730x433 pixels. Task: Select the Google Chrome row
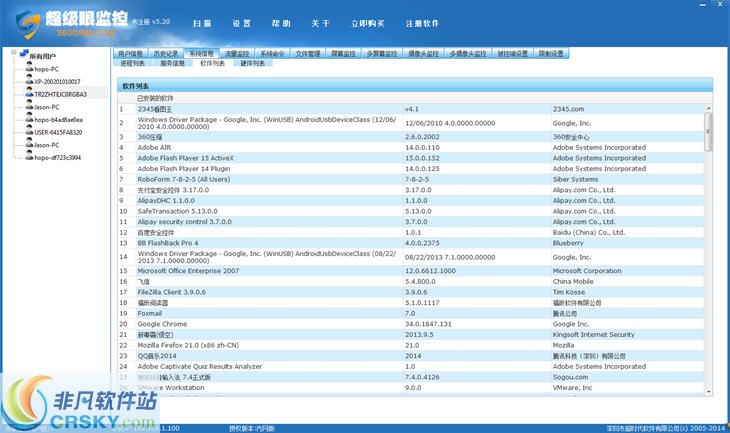click(411, 324)
